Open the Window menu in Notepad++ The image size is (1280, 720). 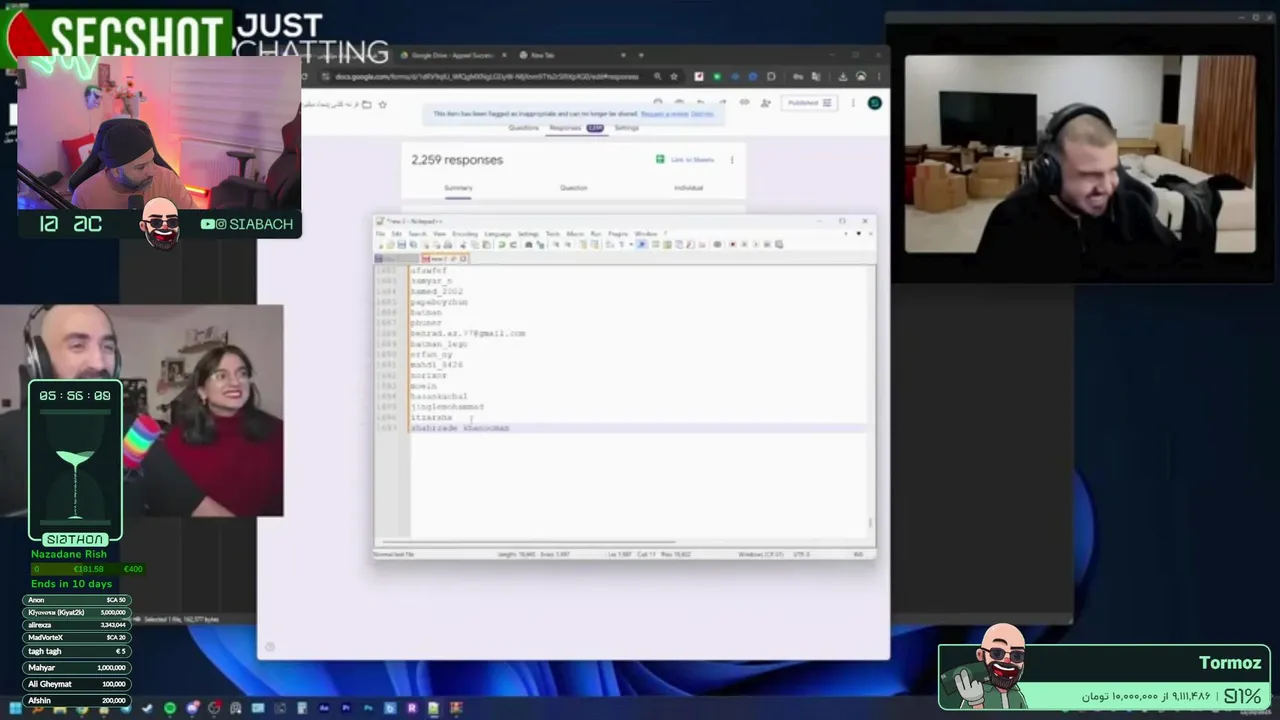646,234
